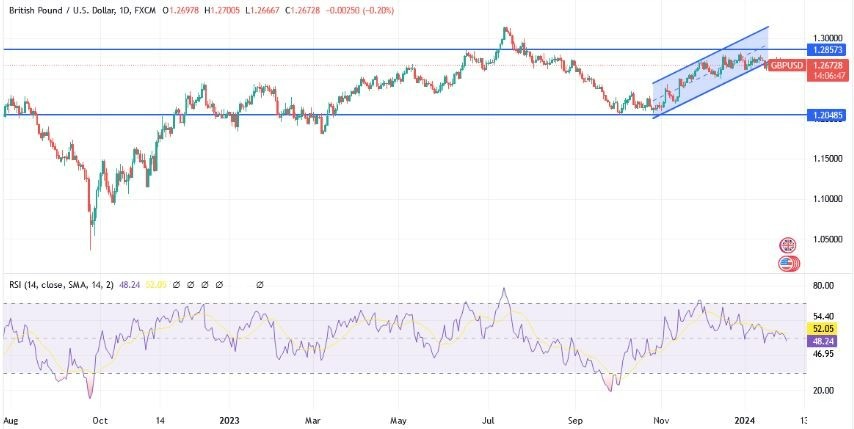Click the 2023 label on time axis
The height and width of the screenshot is (429, 854).
click(230, 421)
